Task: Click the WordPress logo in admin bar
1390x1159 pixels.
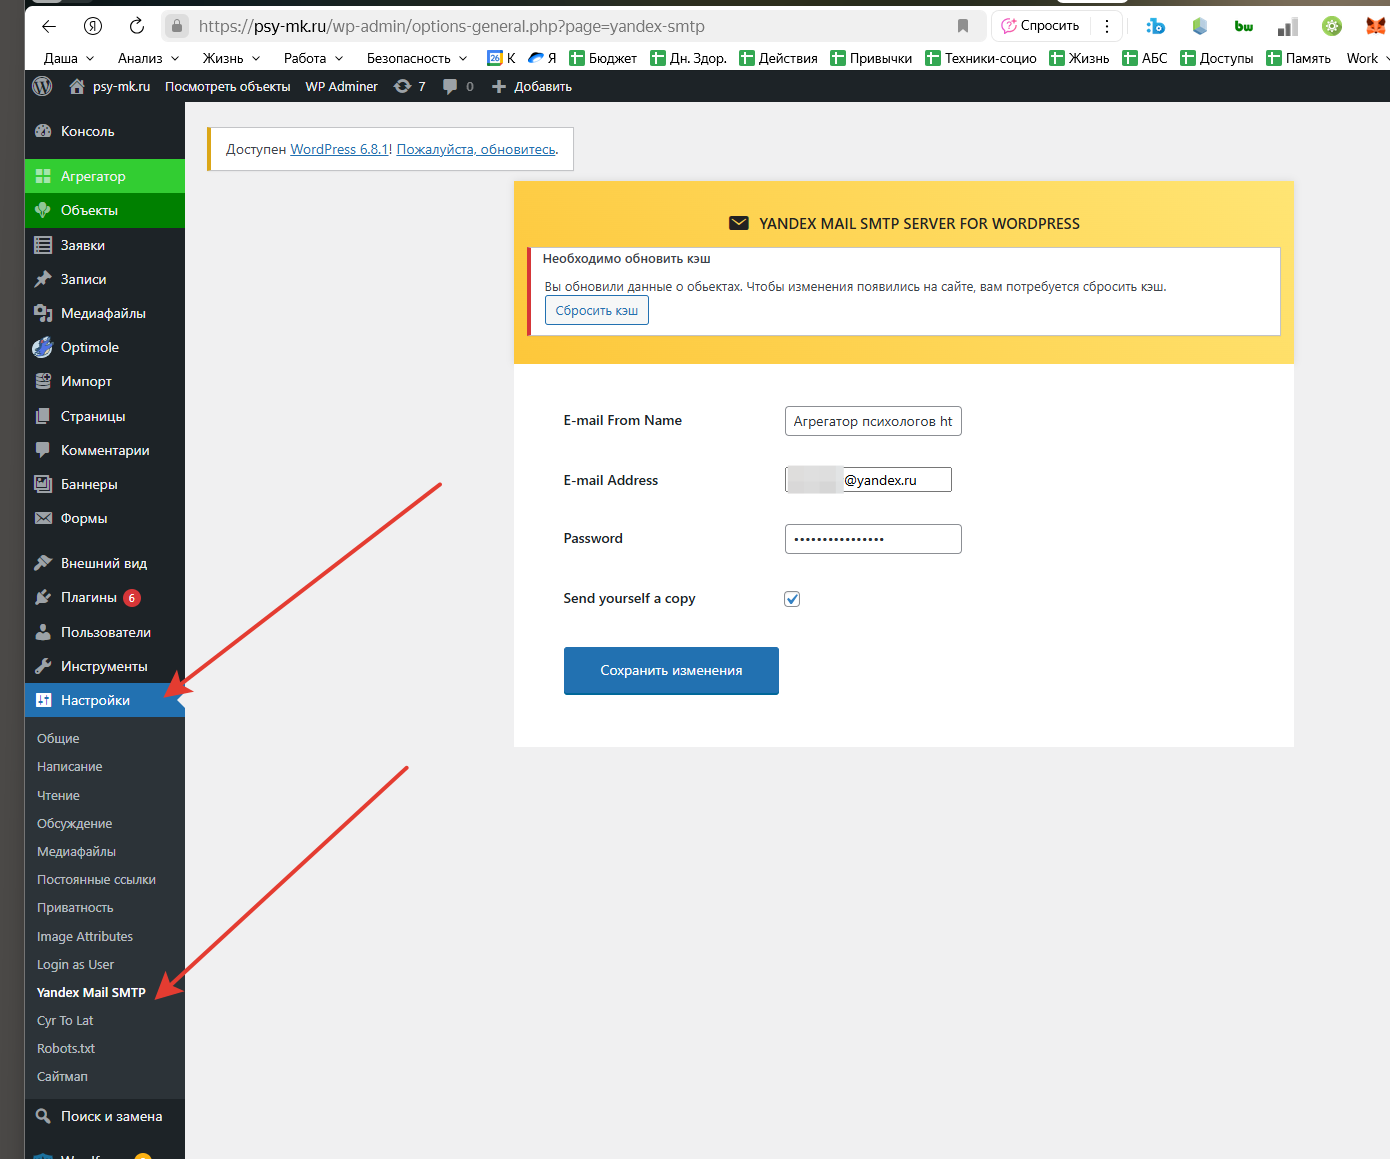Action: click(42, 87)
